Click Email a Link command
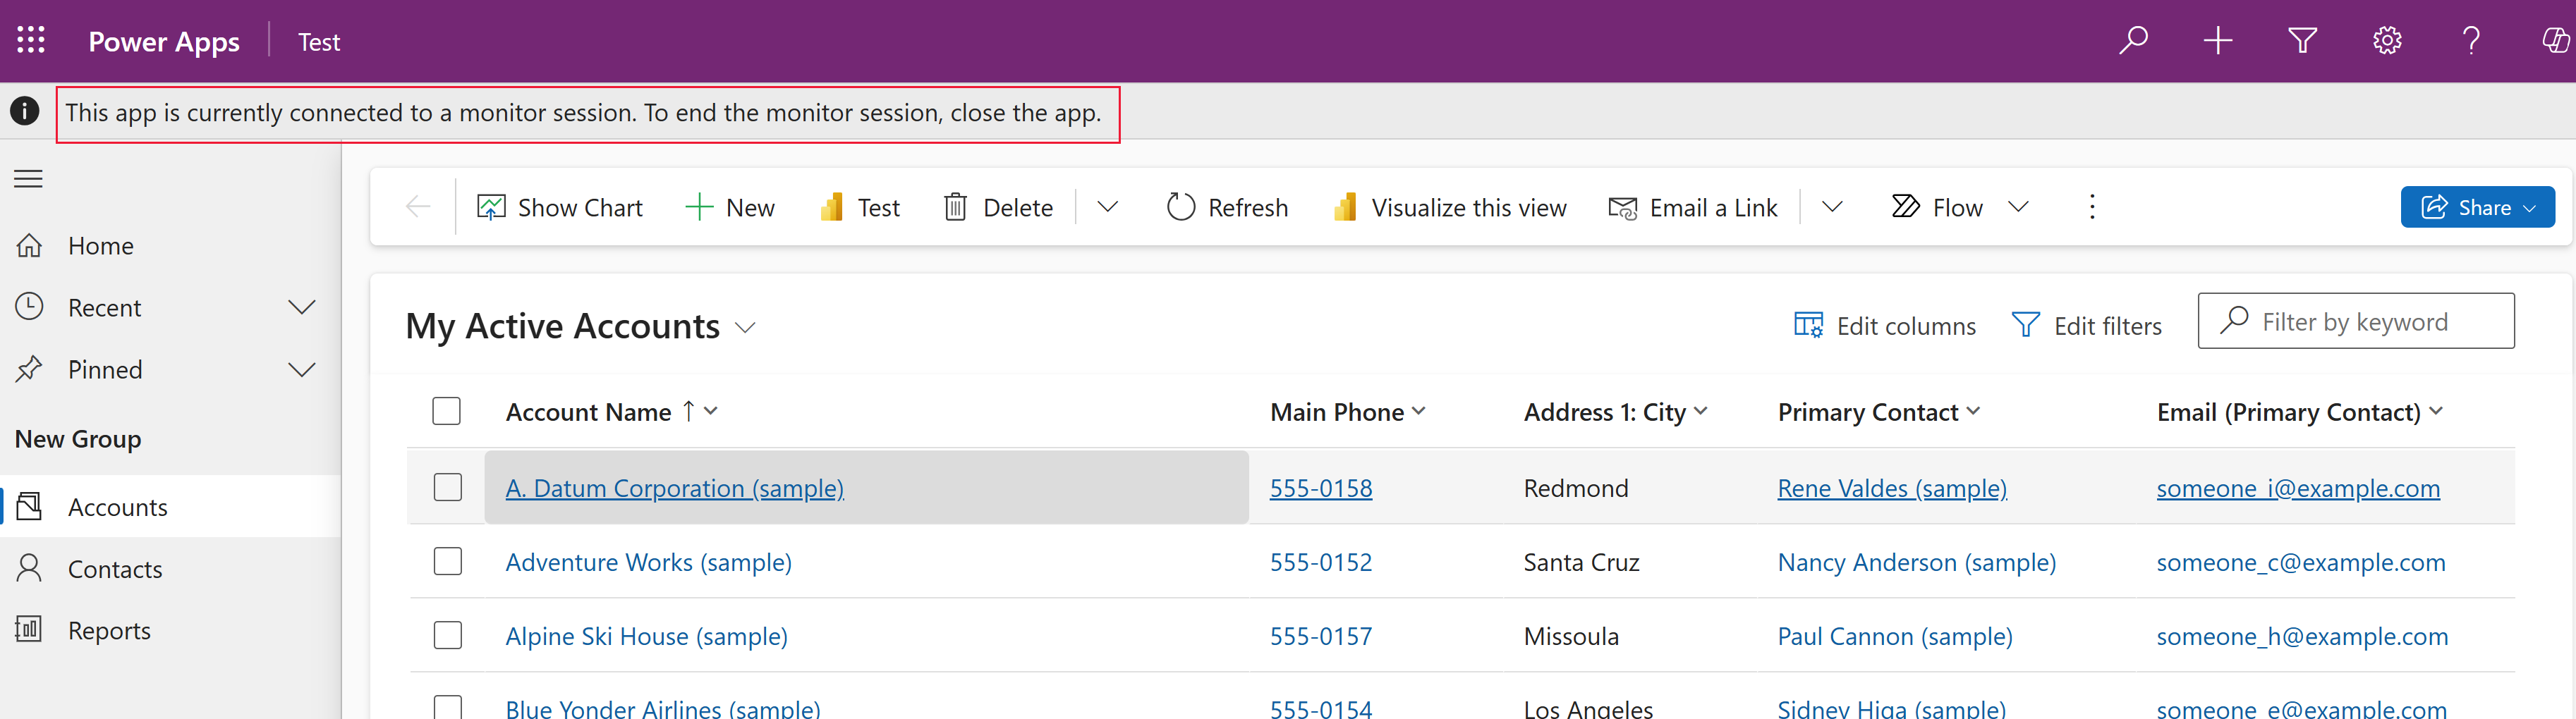Screen dimensions: 2576x719 pyautogui.click(x=1693, y=207)
